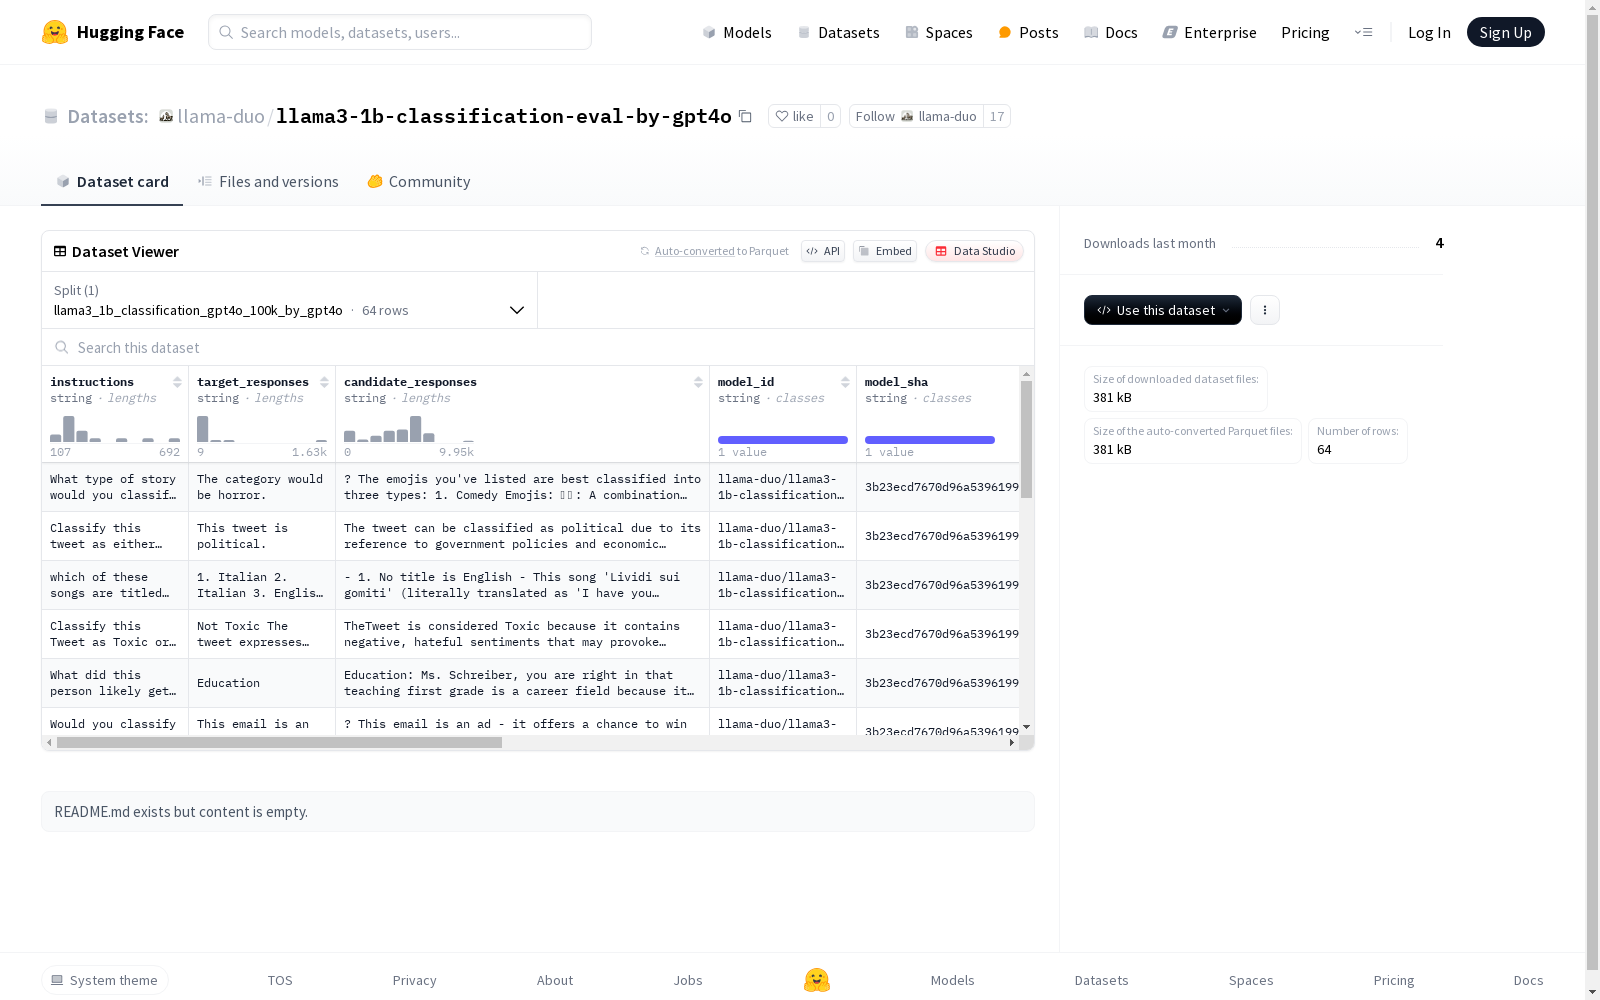The image size is (1600, 1000).
Task: Open the llama-duo breadcrumb link
Action: point(221,116)
